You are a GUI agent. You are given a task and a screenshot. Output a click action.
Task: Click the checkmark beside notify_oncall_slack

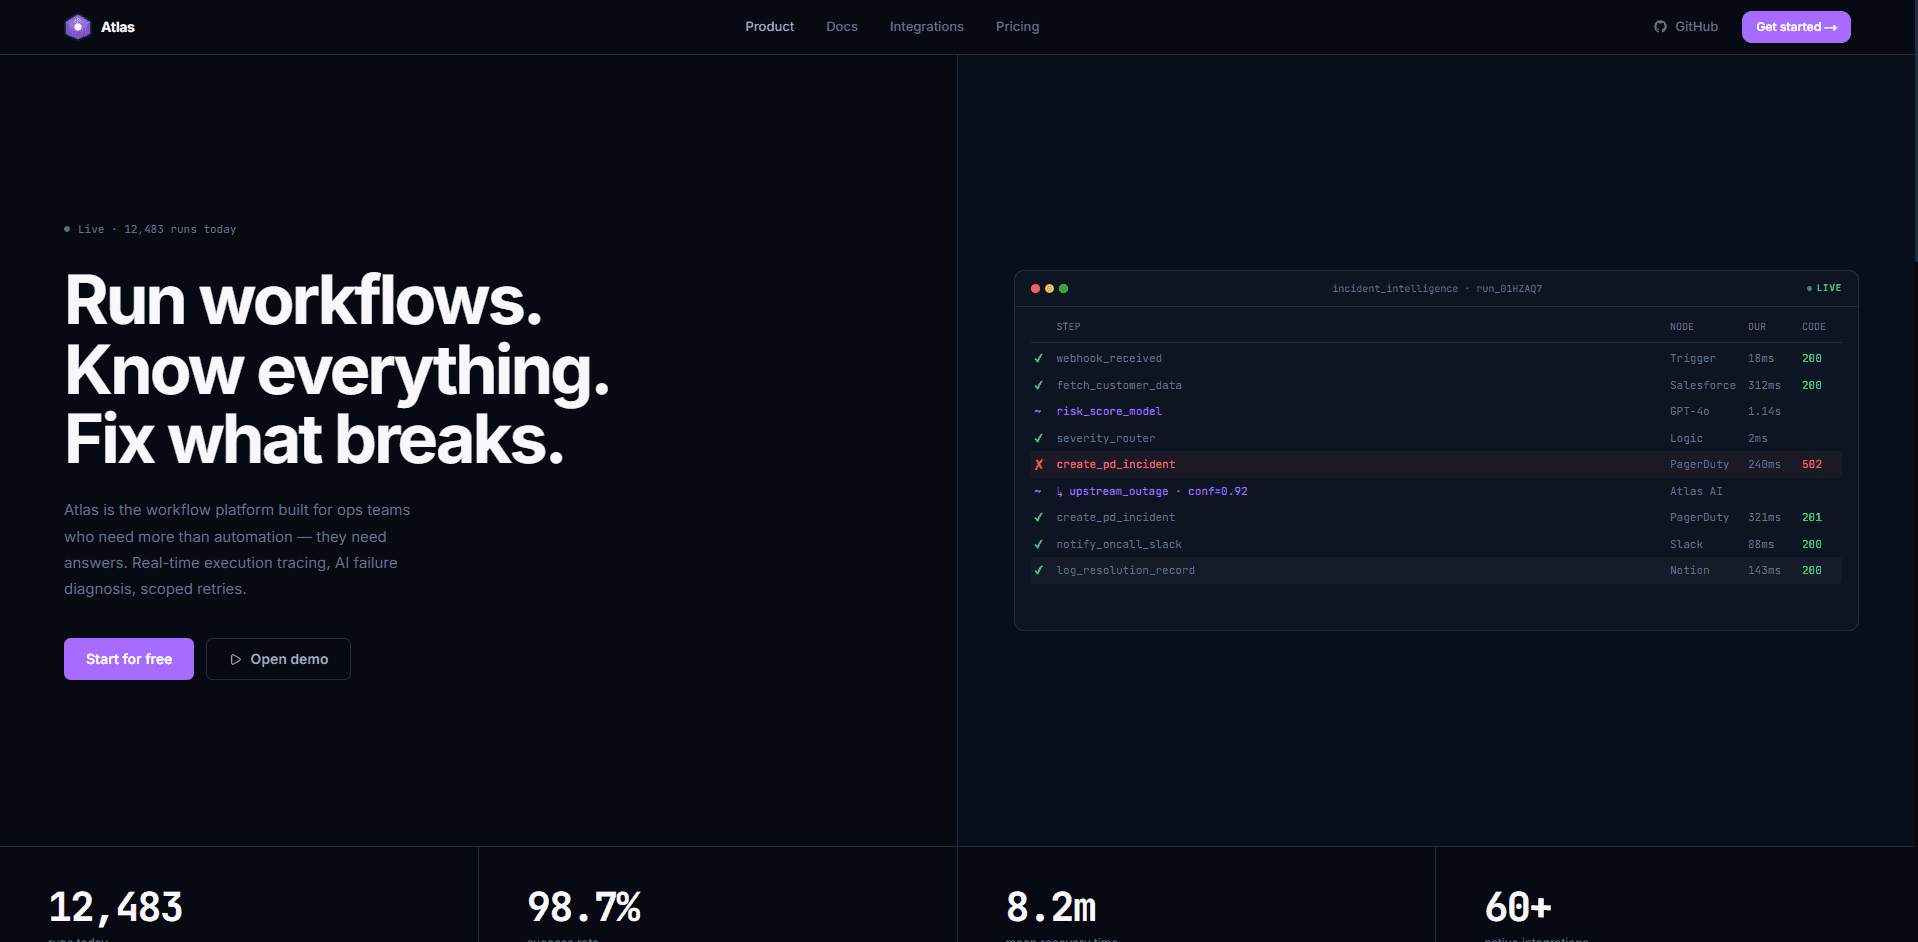[x=1039, y=545]
